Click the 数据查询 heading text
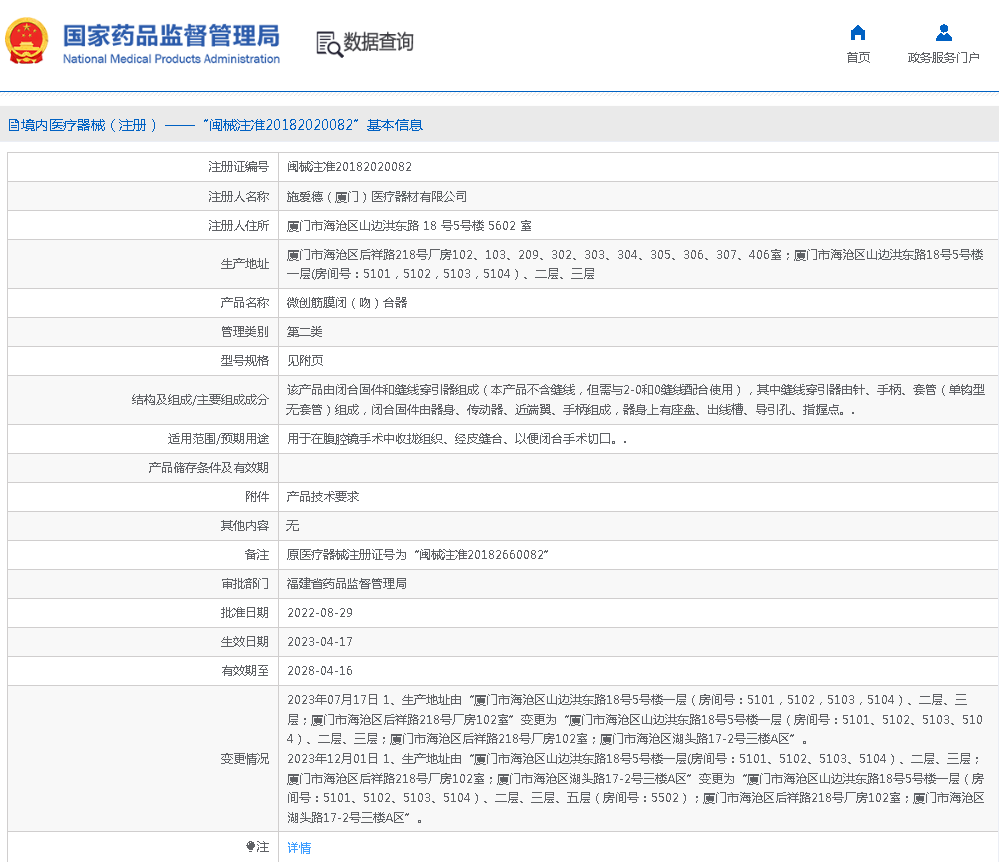The image size is (999, 862). (x=378, y=42)
